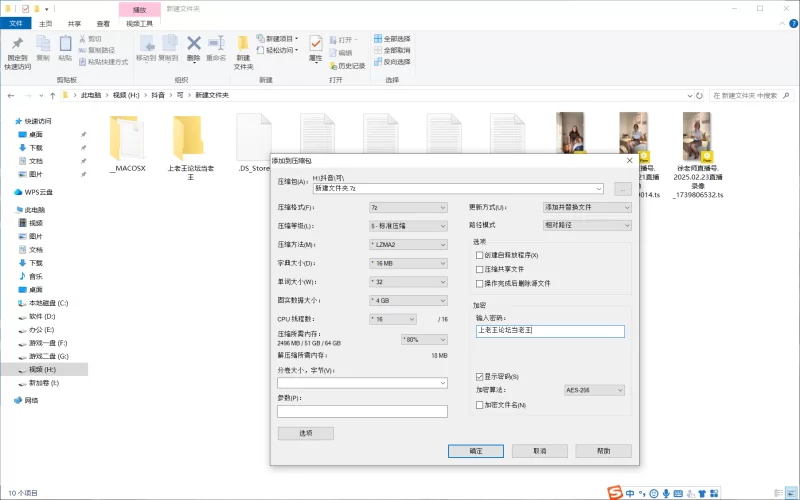Open 属性 properties icon in ribbon

[x=316, y=45]
